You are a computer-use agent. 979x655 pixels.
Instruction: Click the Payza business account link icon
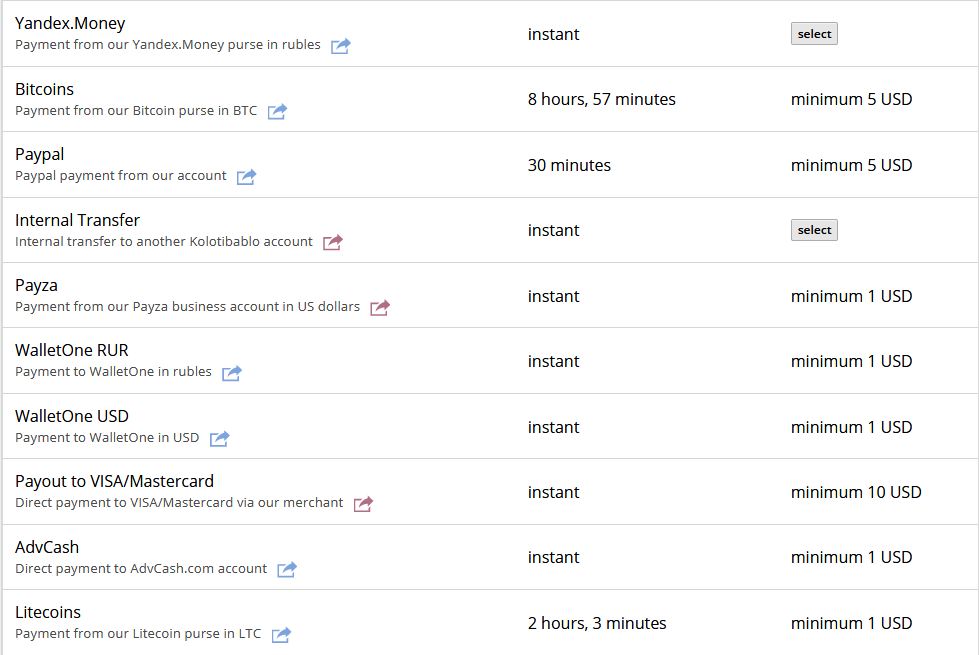pos(379,308)
